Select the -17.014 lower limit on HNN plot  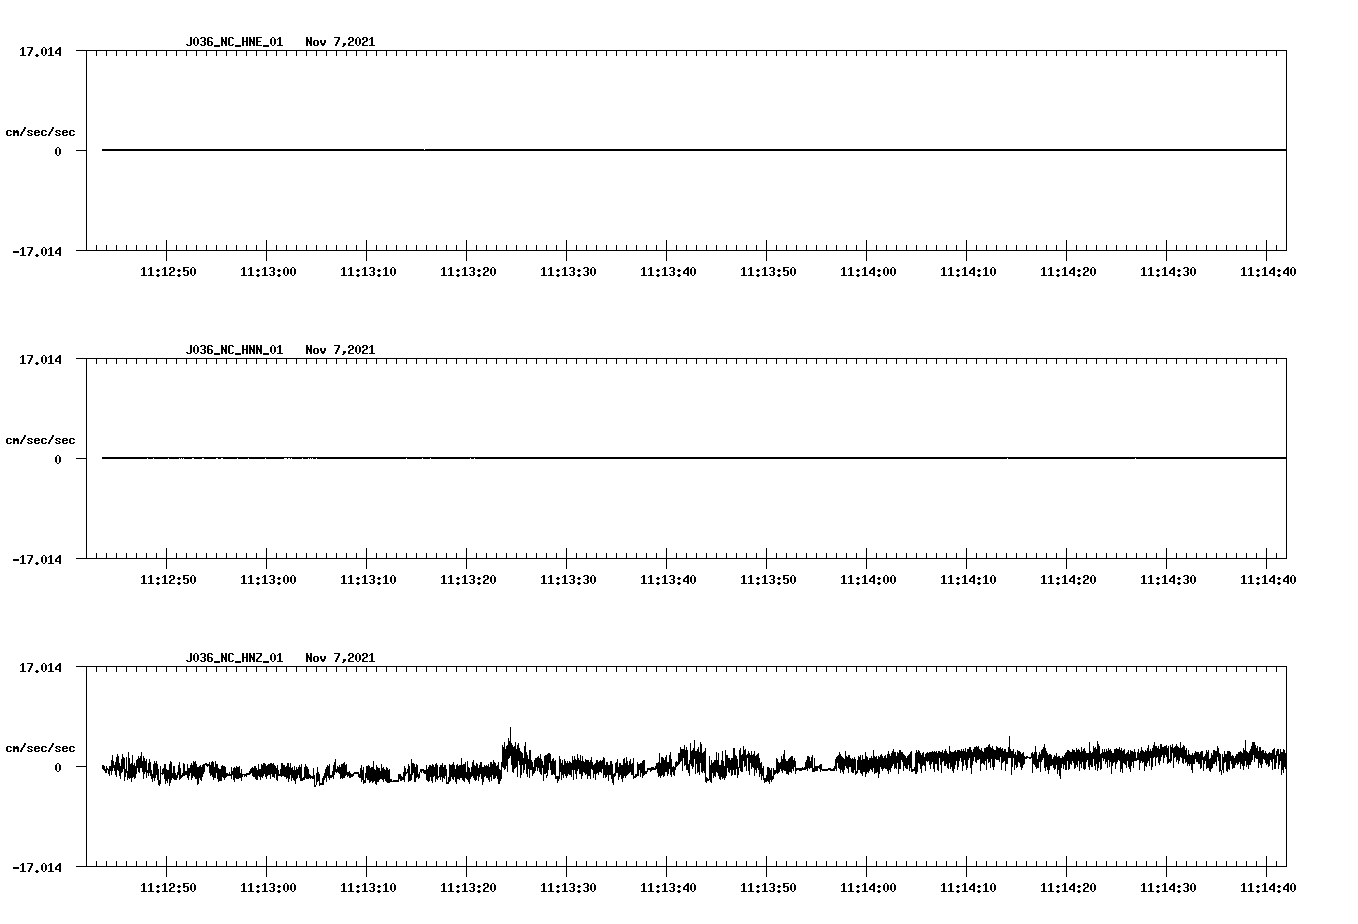click(x=37, y=559)
